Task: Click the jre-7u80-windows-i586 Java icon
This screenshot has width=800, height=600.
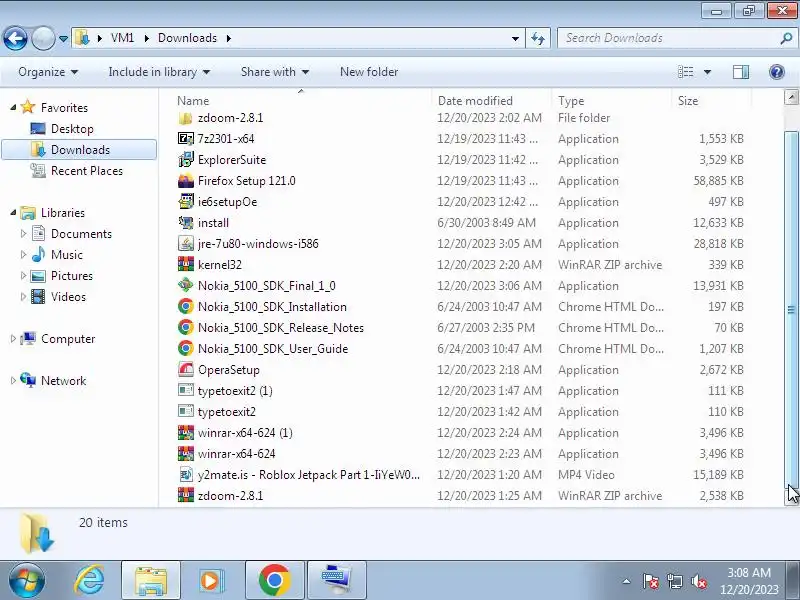Action: point(186,243)
